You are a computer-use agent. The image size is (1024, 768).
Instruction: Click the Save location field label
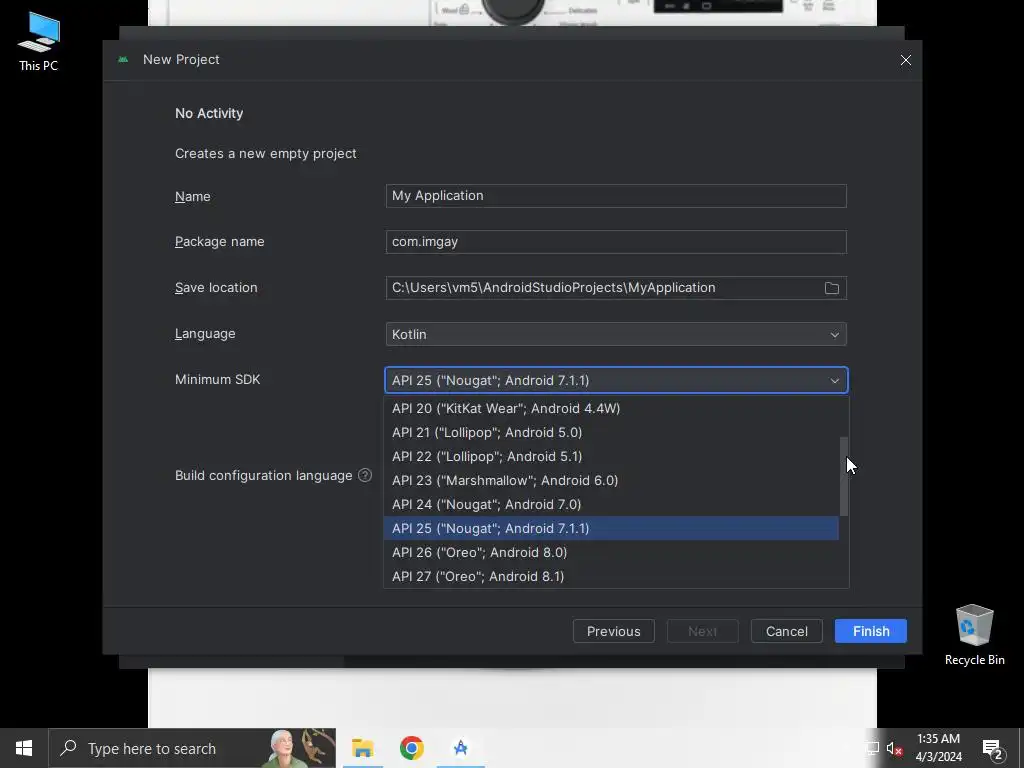coord(216,287)
